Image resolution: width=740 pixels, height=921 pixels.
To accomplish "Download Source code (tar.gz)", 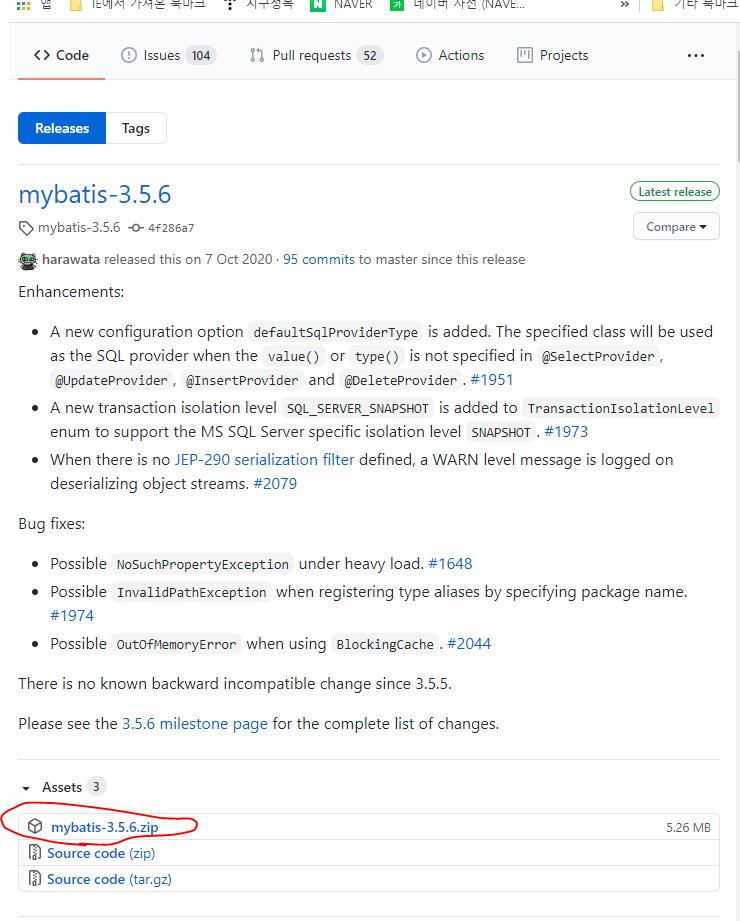I will coord(109,879).
